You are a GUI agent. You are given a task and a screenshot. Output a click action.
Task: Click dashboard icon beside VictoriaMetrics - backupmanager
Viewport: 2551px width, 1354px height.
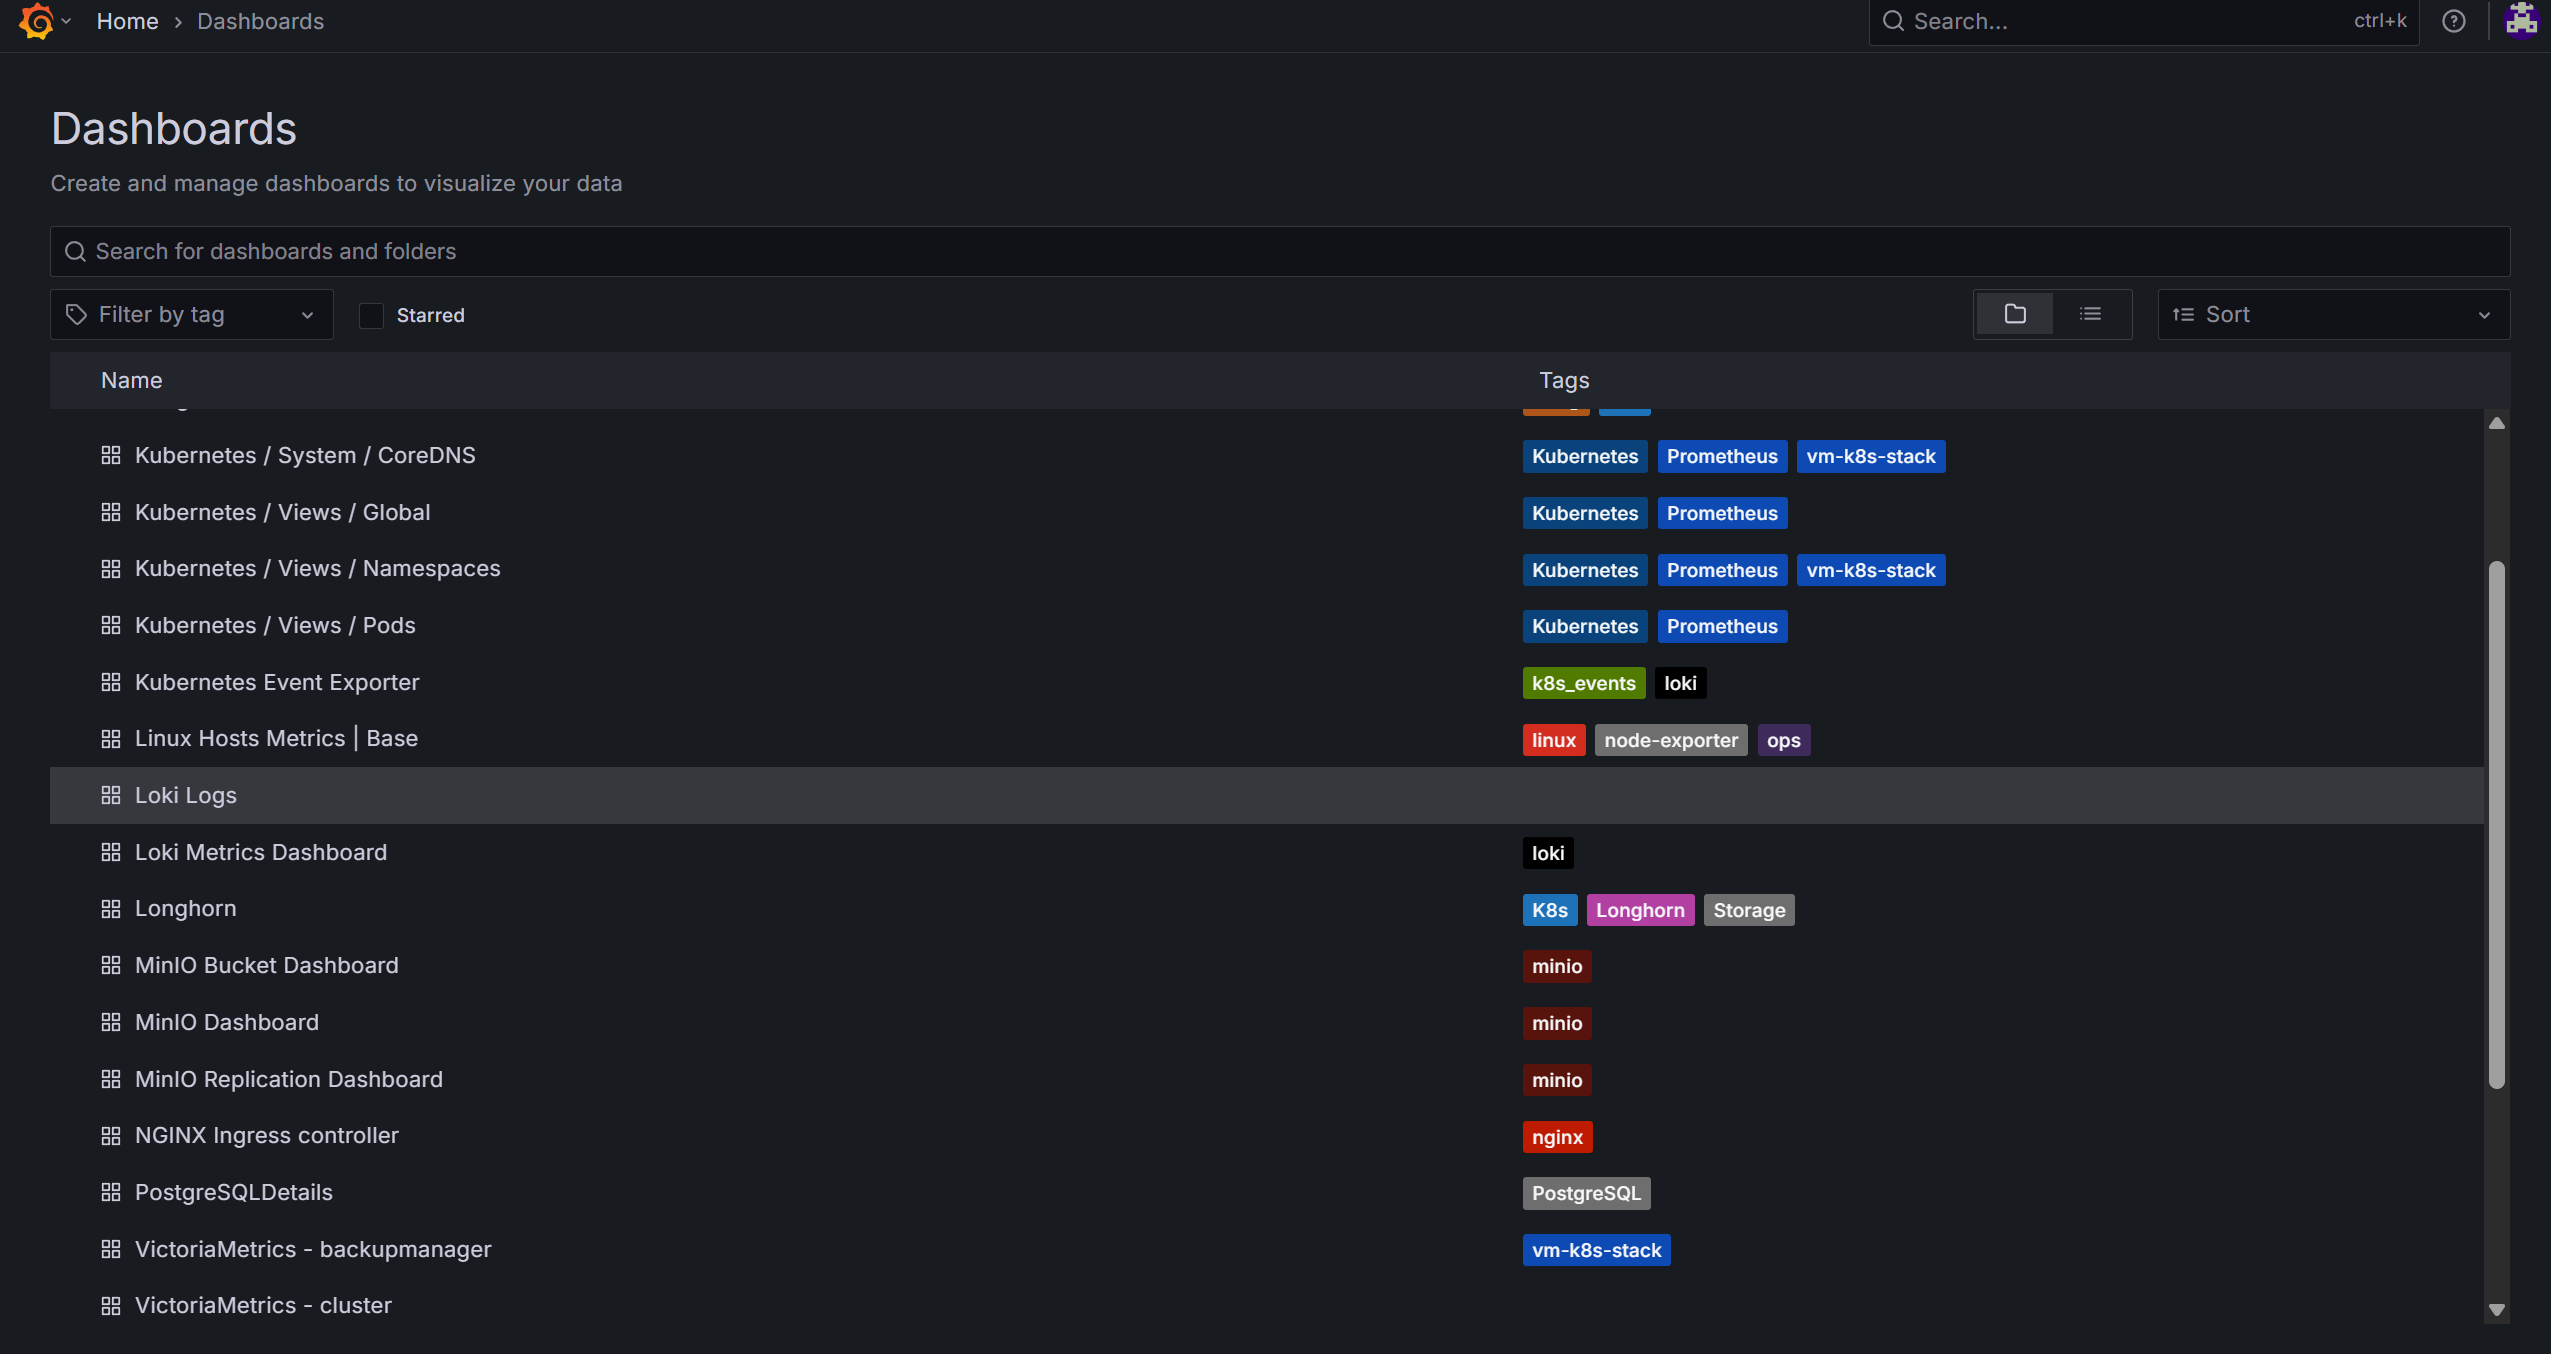111,1249
